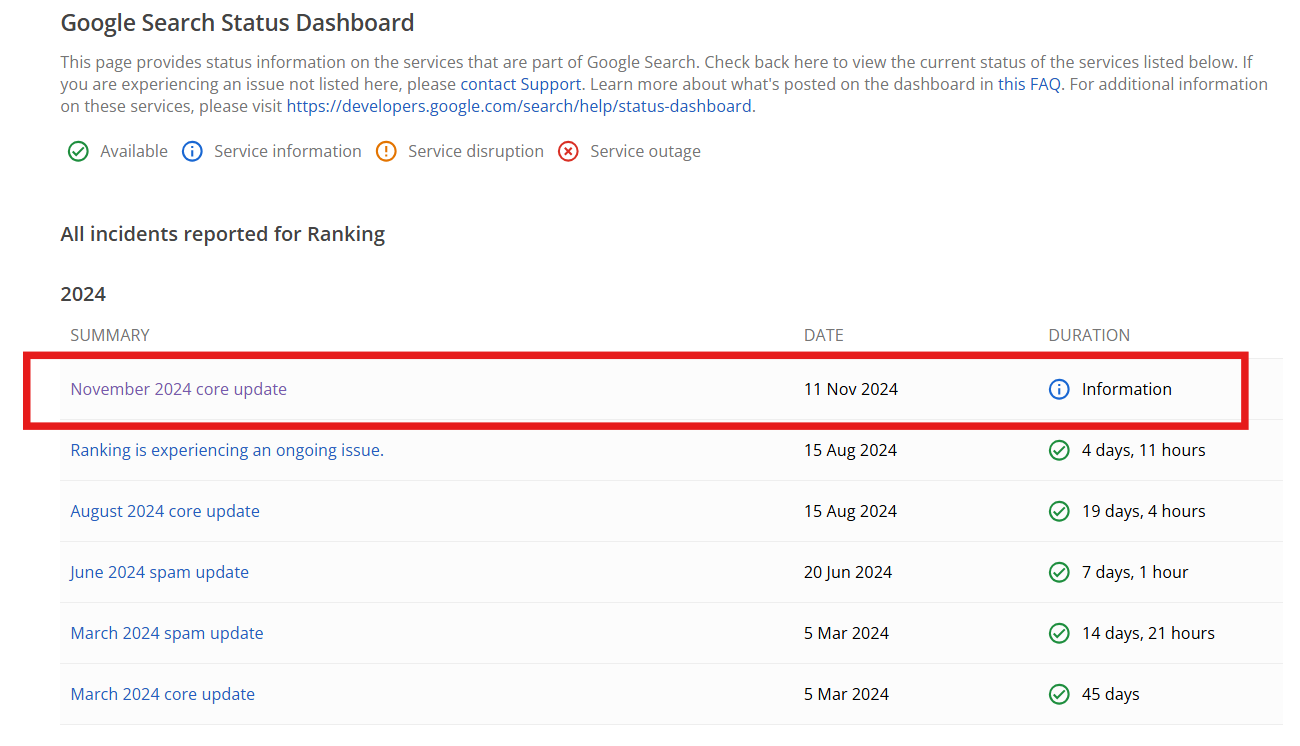Click the DATE column header

click(824, 335)
